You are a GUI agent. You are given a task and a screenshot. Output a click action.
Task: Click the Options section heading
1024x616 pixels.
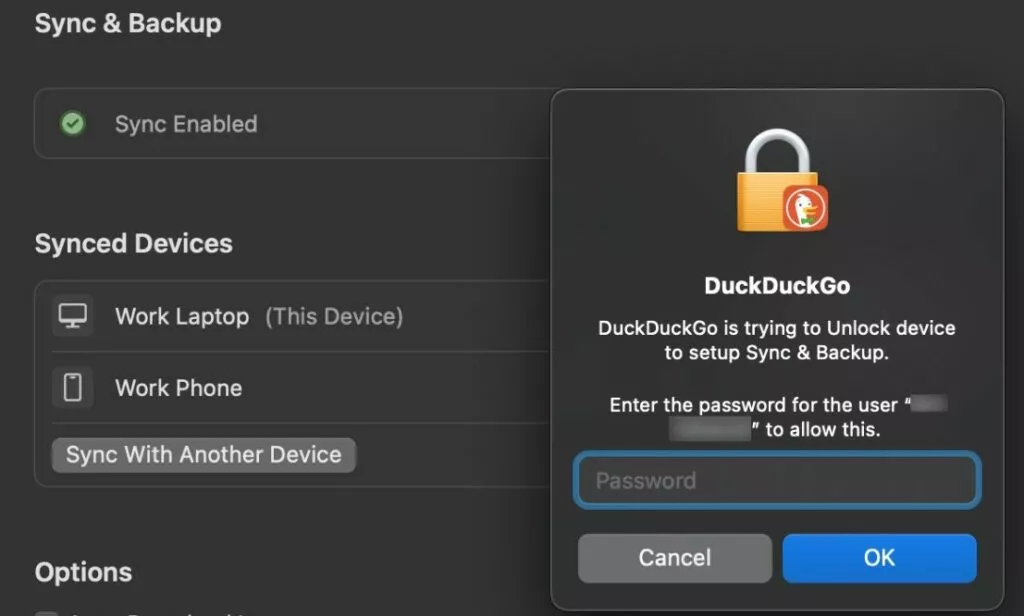pyautogui.click(x=83, y=572)
